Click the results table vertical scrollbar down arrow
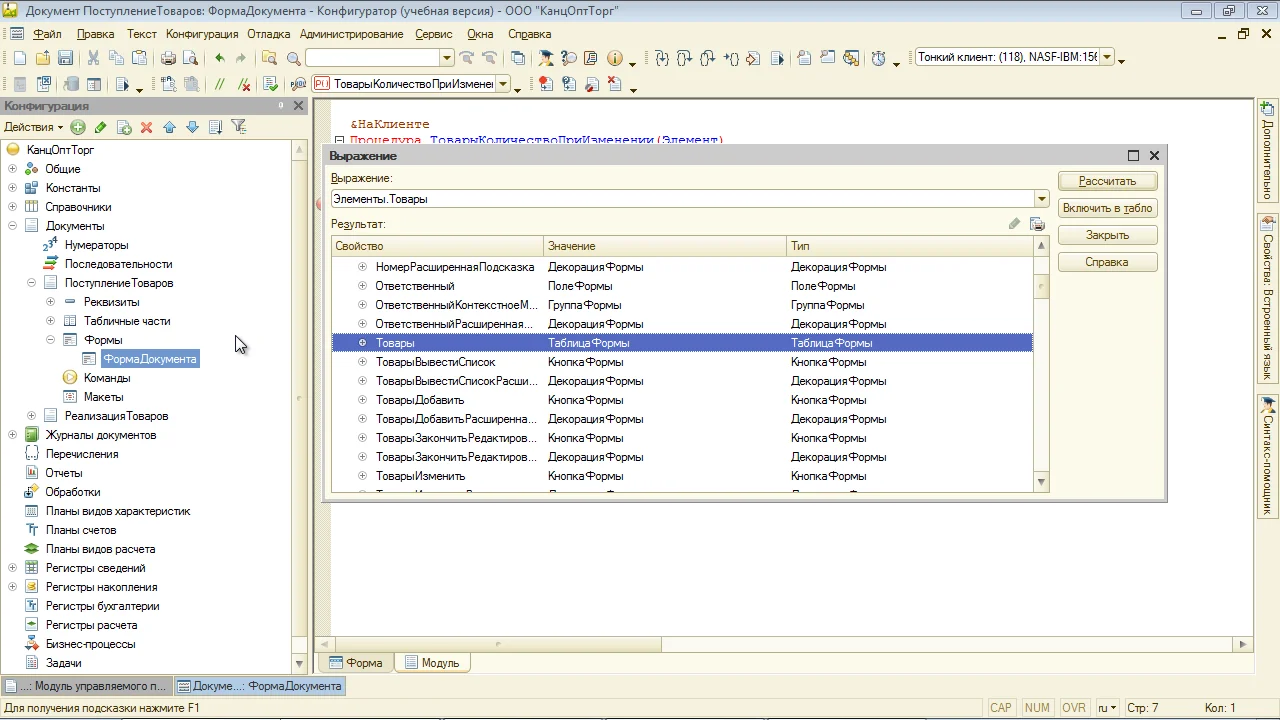The width and height of the screenshot is (1280, 720). pyautogui.click(x=1041, y=482)
